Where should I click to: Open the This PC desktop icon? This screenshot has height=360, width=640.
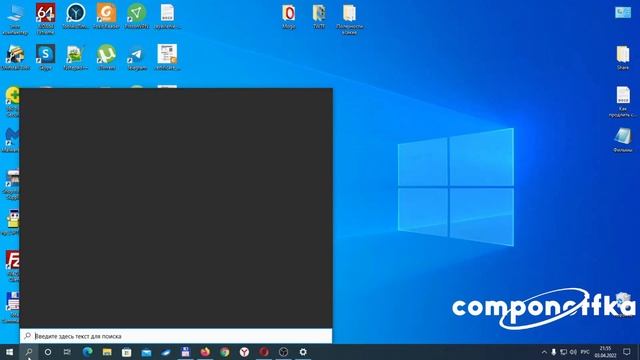pyautogui.click(x=15, y=18)
